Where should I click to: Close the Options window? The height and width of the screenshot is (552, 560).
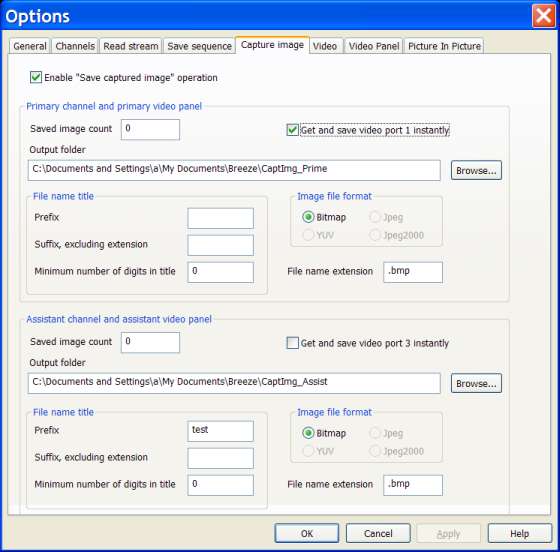point(543,16)
